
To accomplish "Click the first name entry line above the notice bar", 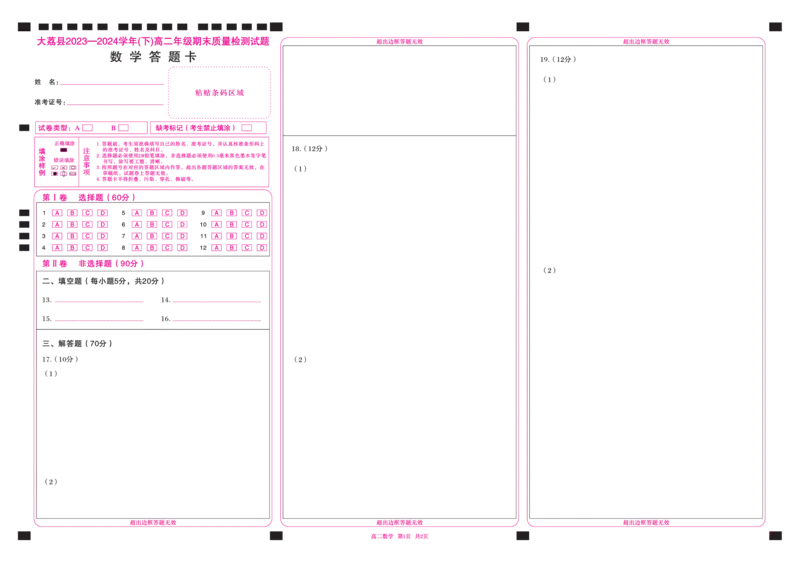I will click(110, 84).
